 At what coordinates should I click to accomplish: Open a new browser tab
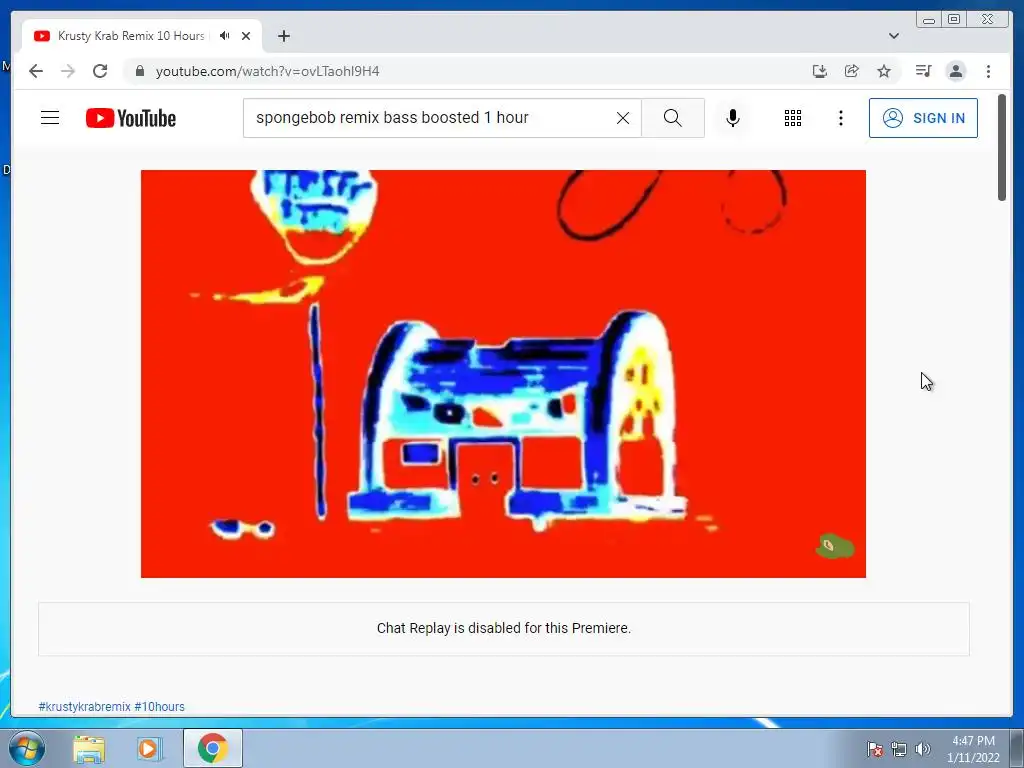[283, 36]
